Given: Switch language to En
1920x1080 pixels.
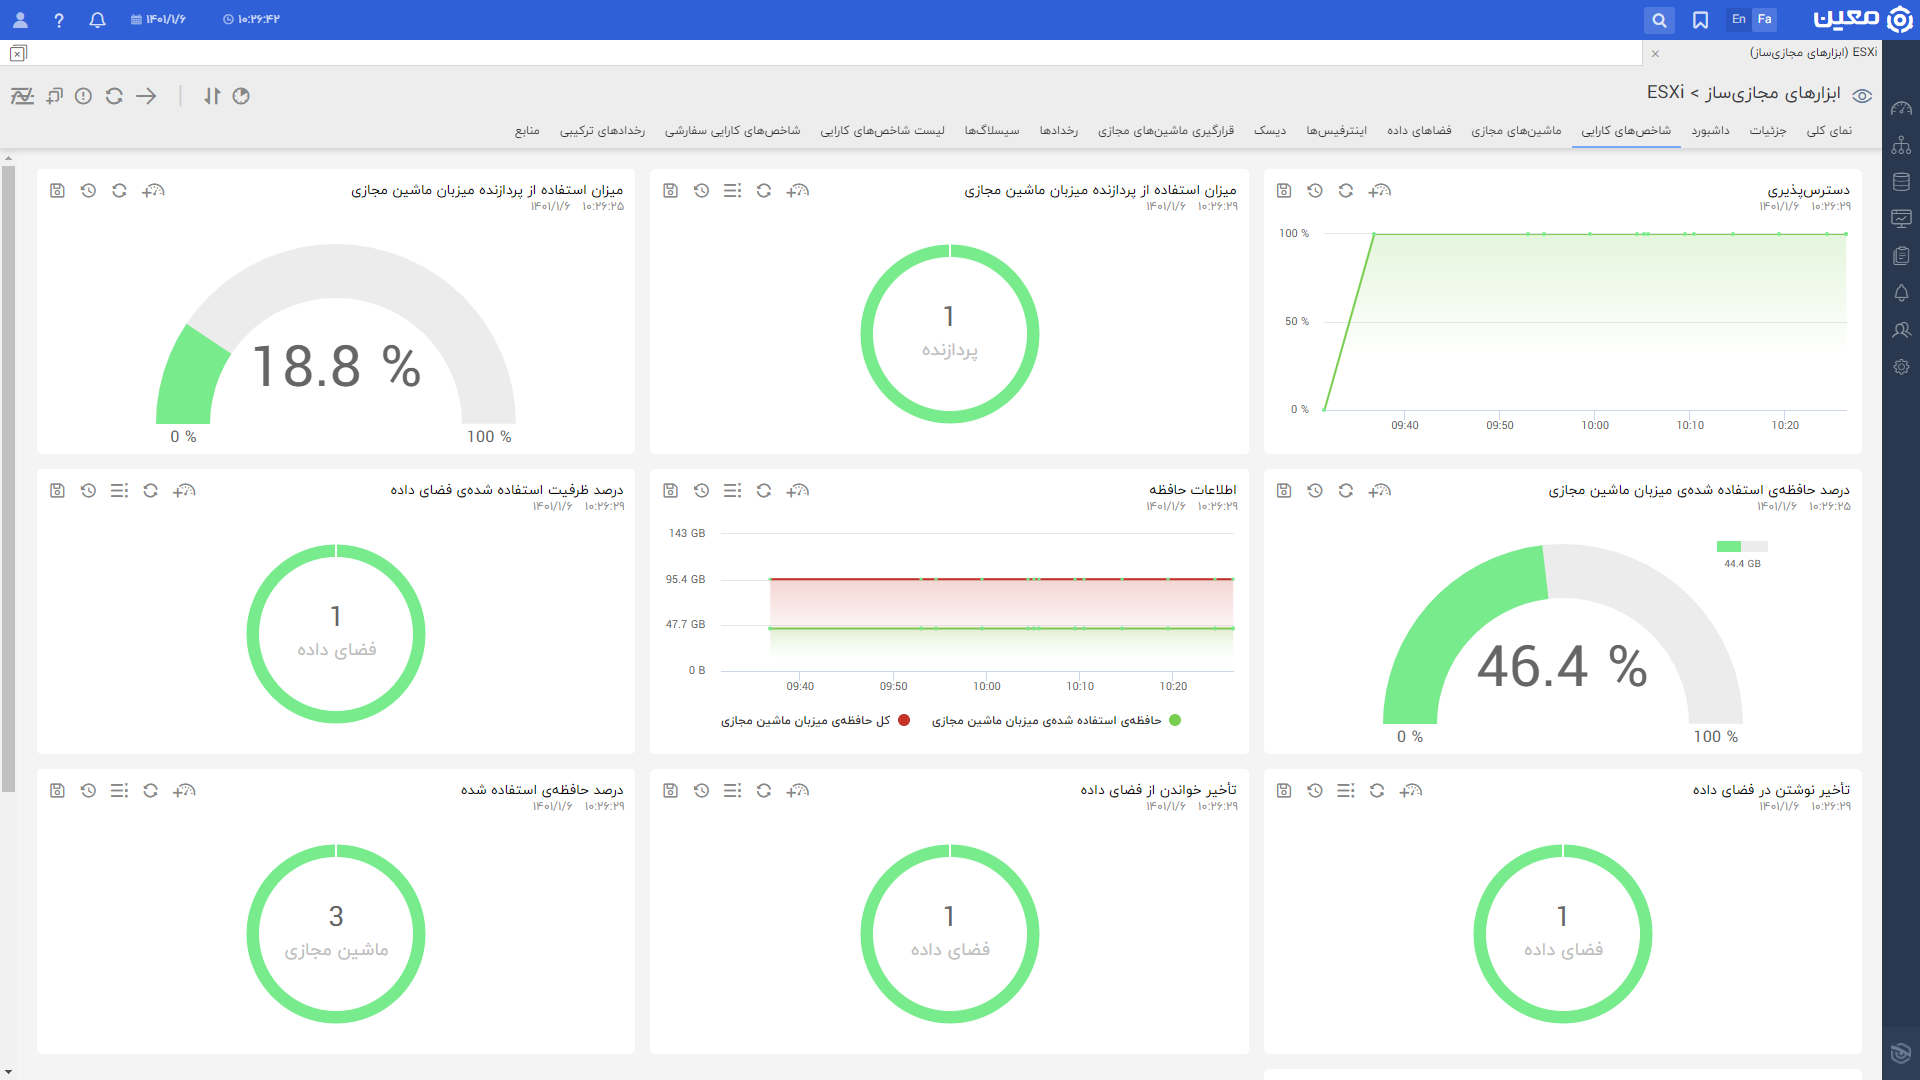Looking at the screenshot, I should [1739, 19].
